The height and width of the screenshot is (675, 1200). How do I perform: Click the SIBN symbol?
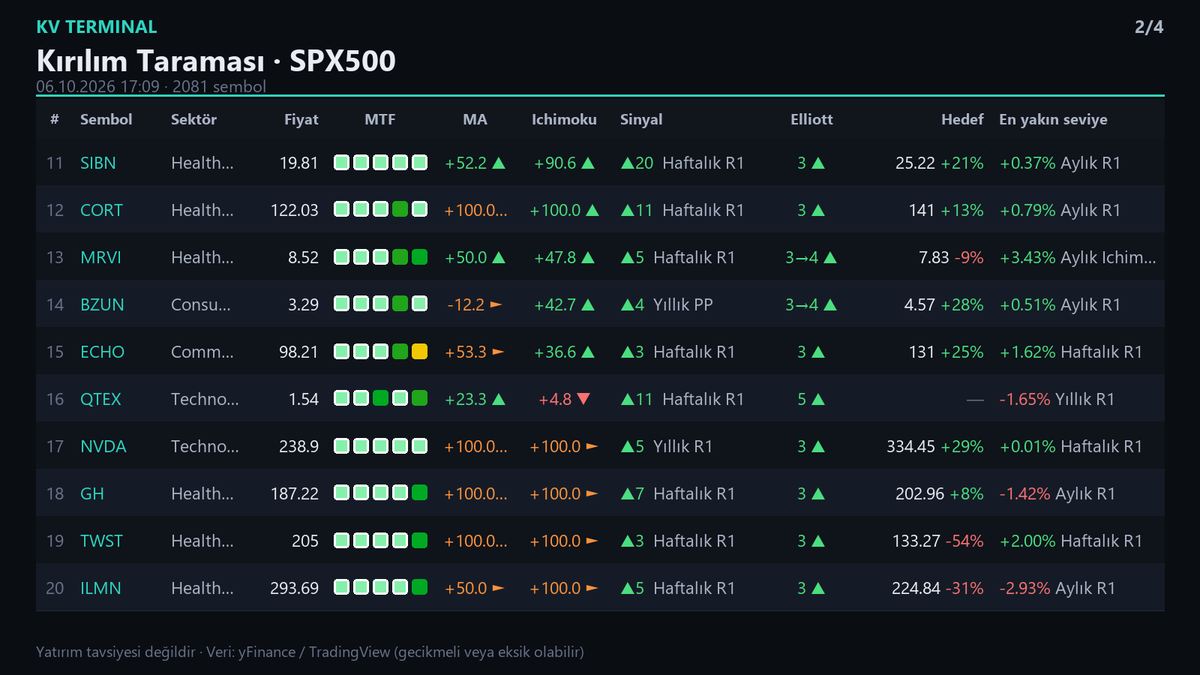pyautogui.click(x=98, y=163)
